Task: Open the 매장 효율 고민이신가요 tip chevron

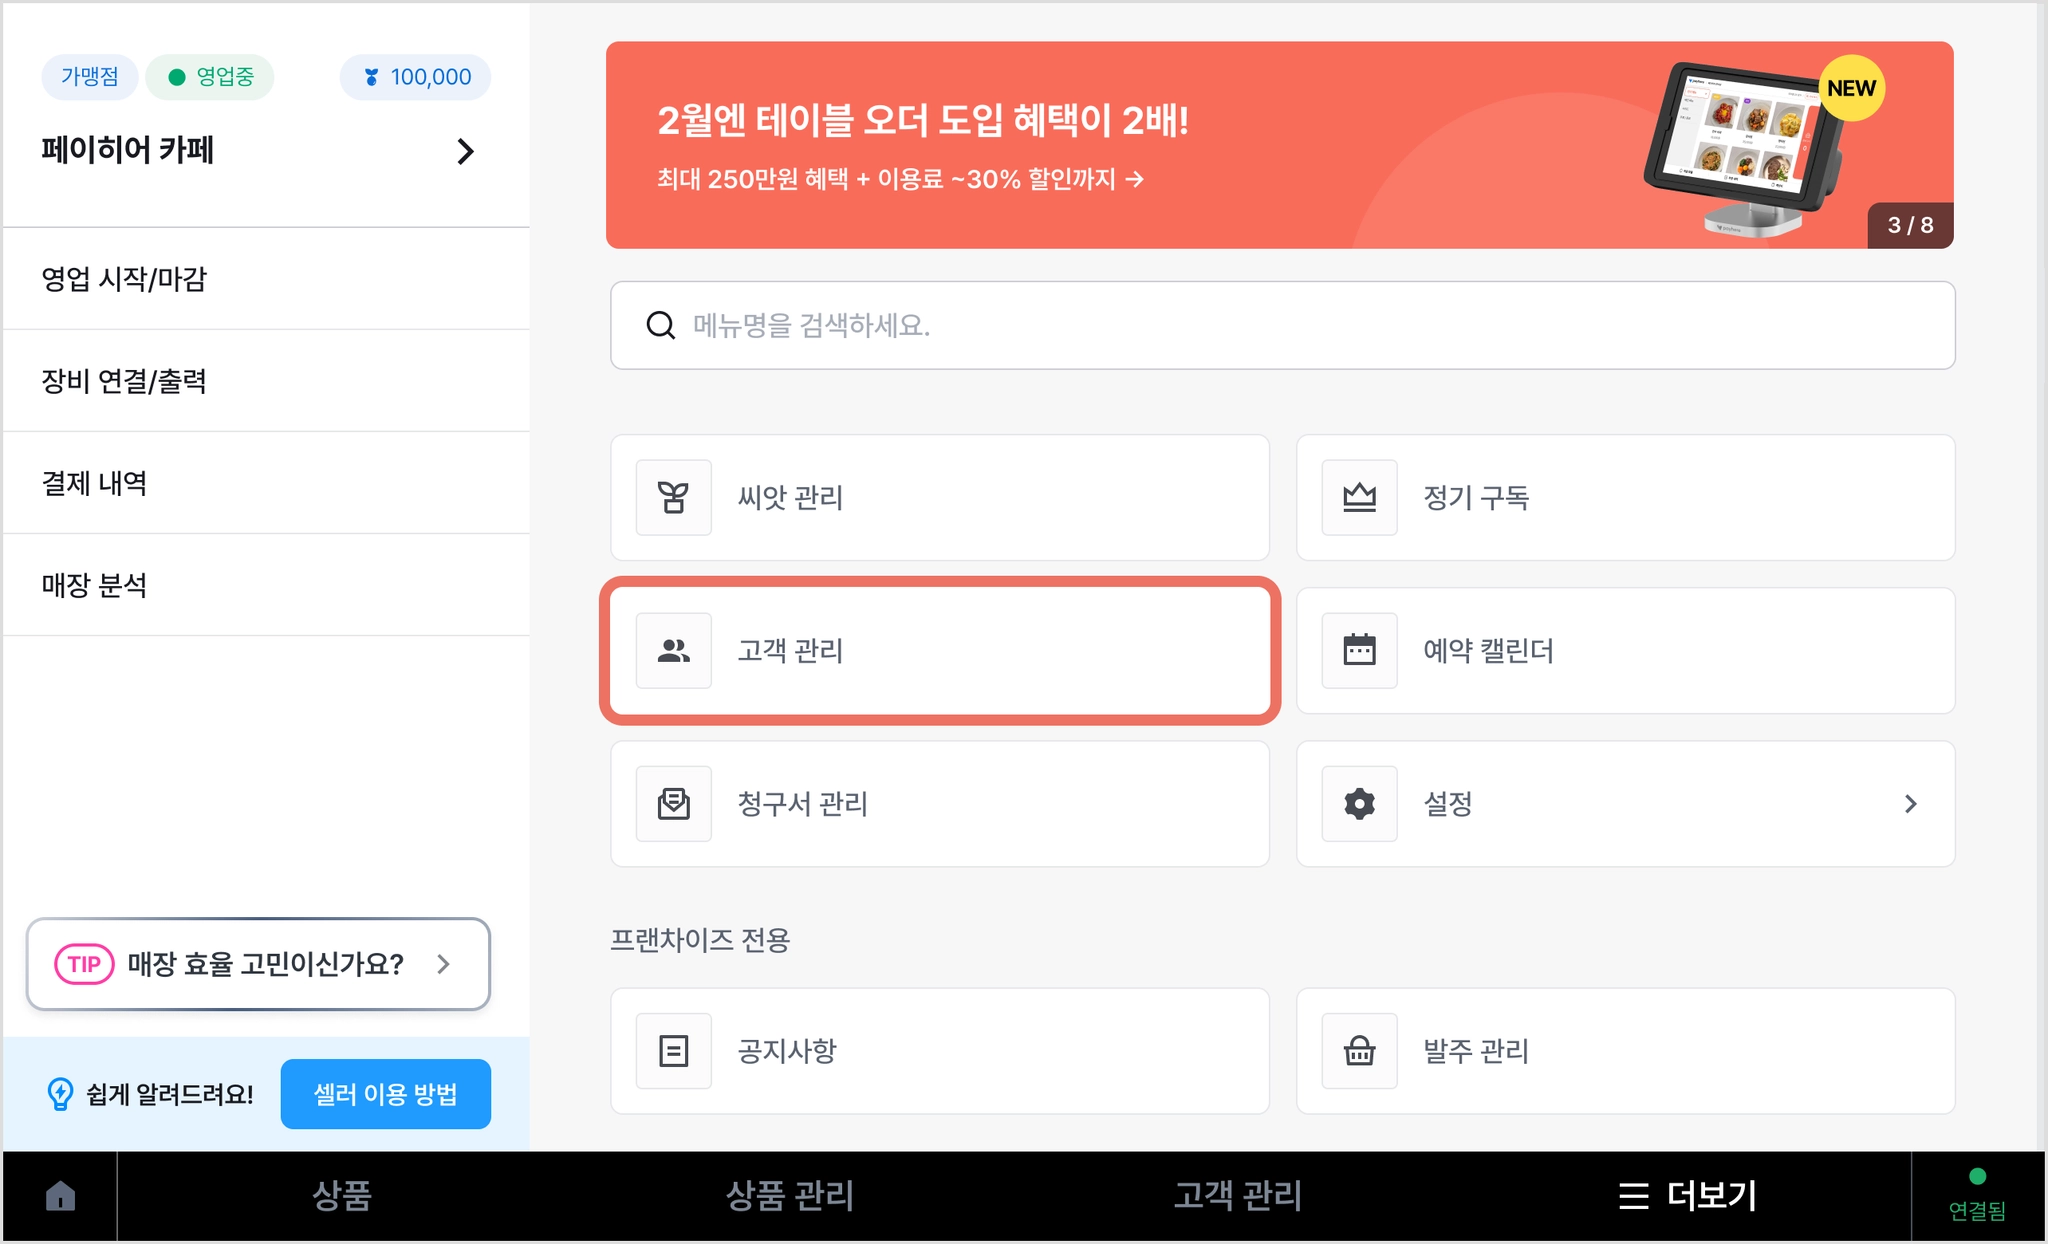Action: [x=443, y=964]
